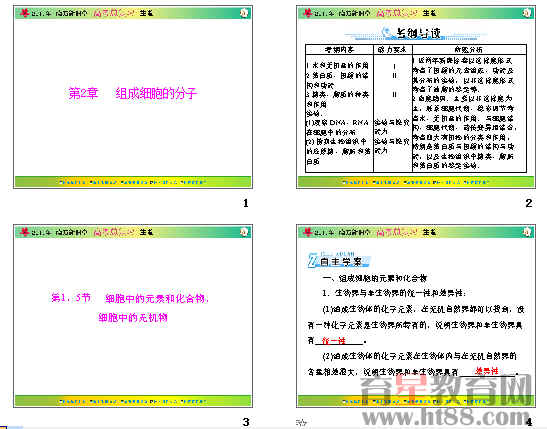Click the star animation icon below slide 4

click(x=301, y=423)
